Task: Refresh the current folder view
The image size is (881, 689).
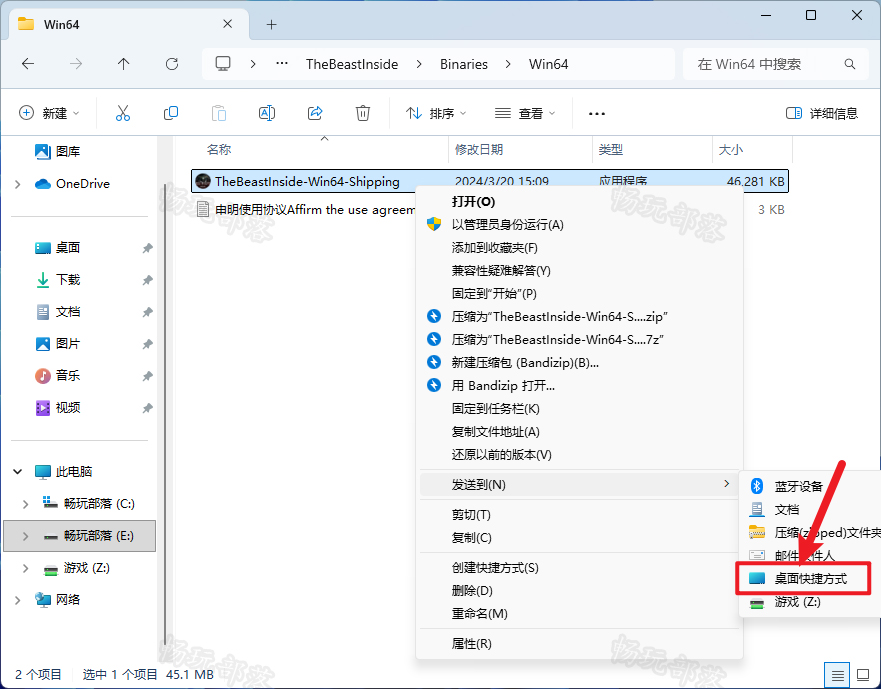Action: point(172,64)
